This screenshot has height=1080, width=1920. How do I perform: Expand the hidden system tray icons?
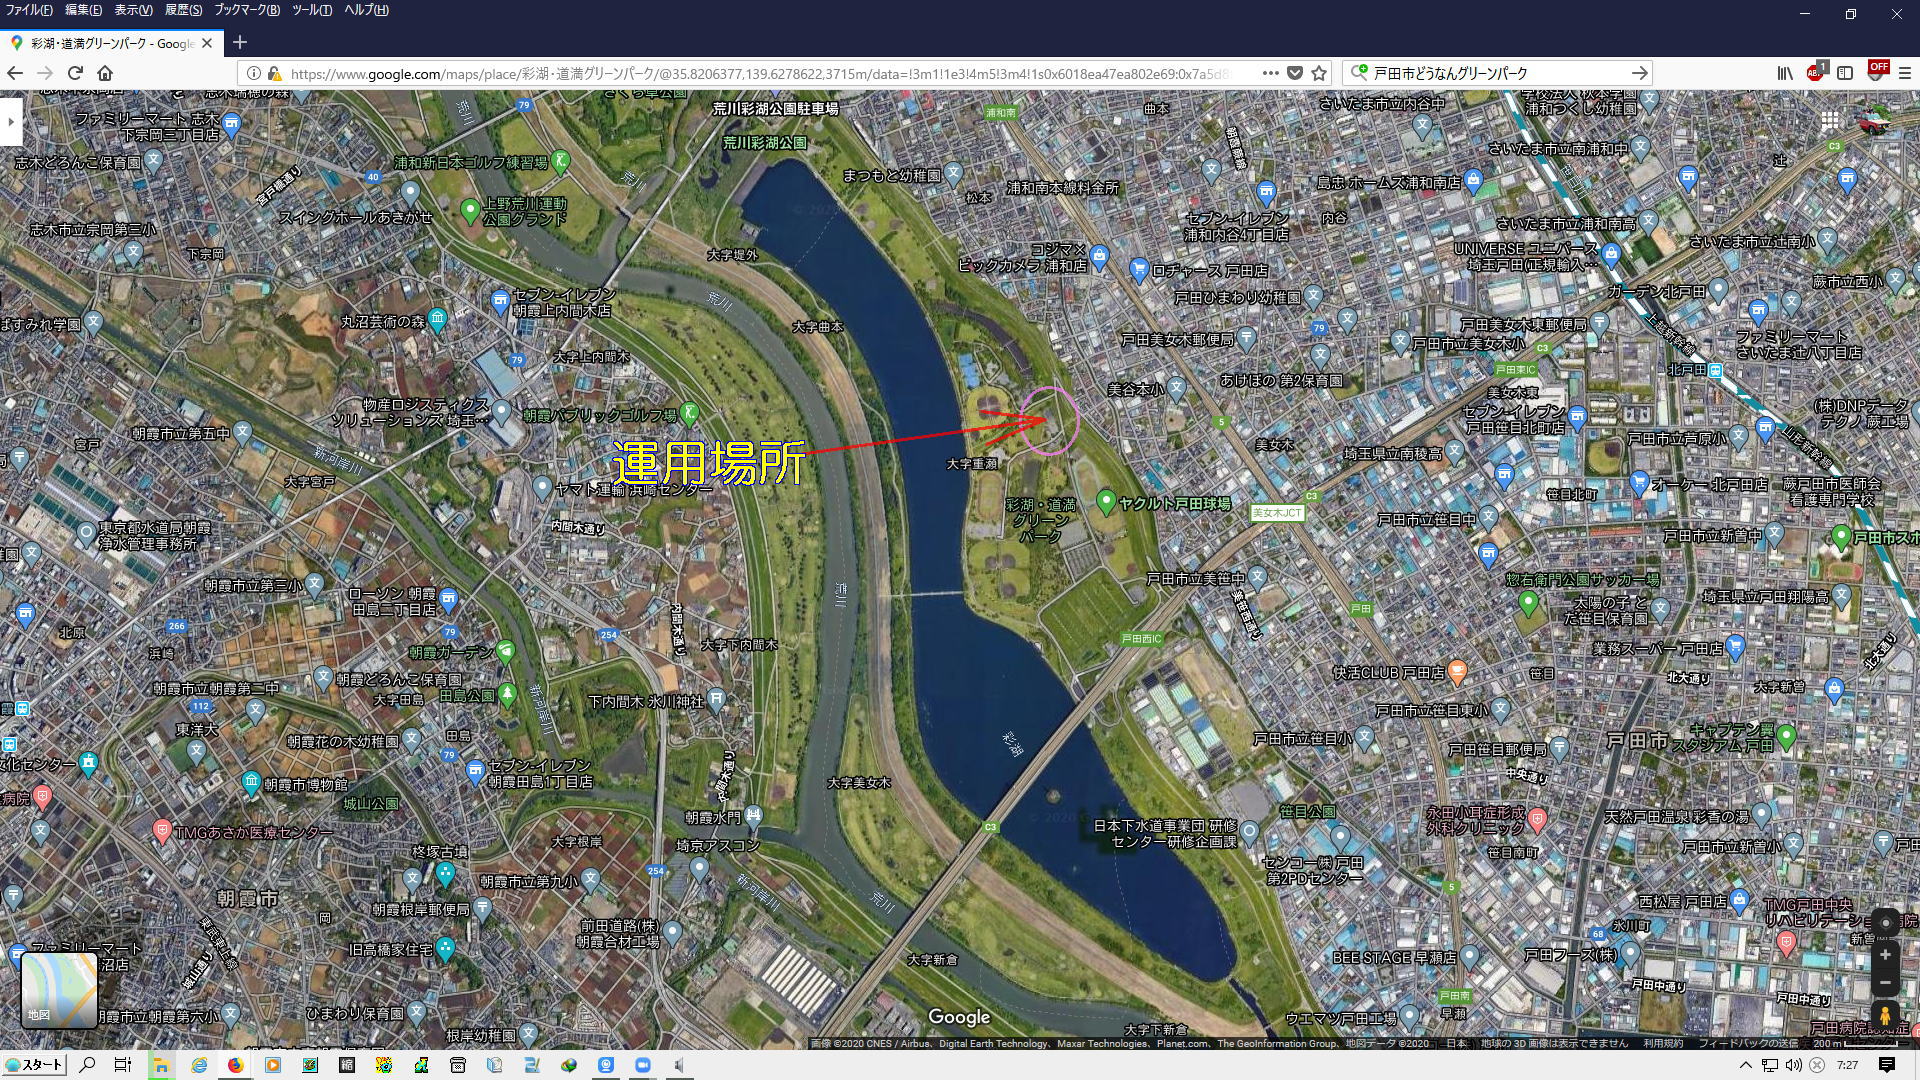pyautogui.click(x=1745, y=1065)
